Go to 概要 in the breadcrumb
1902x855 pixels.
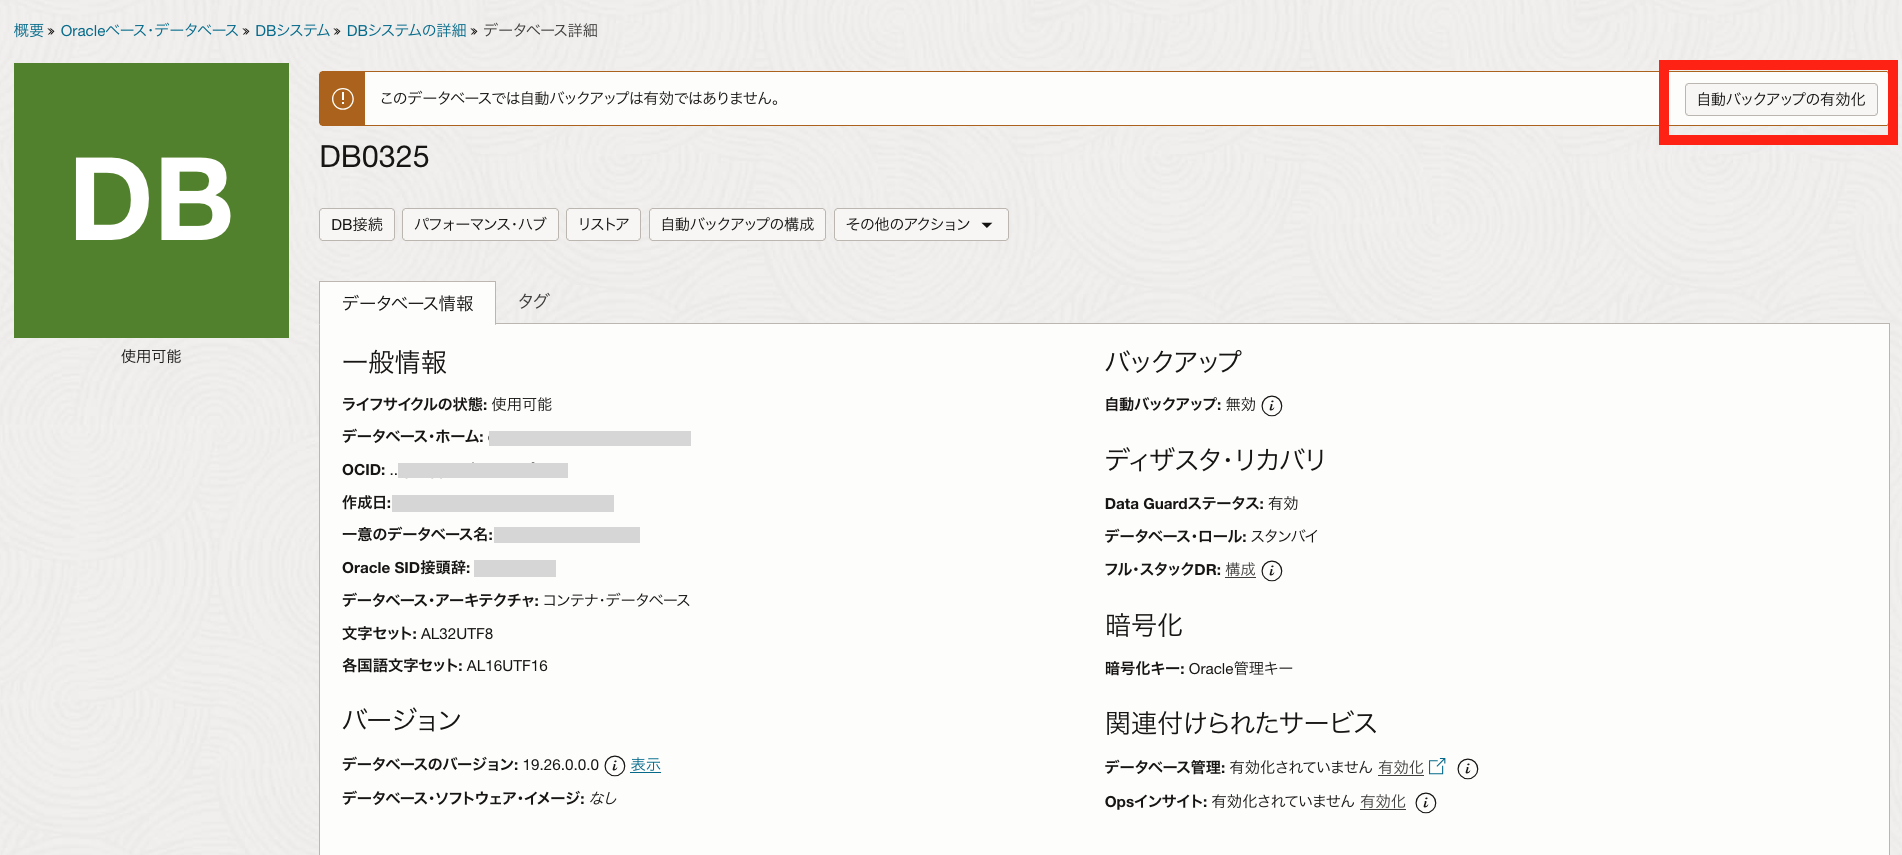point(28,31)
